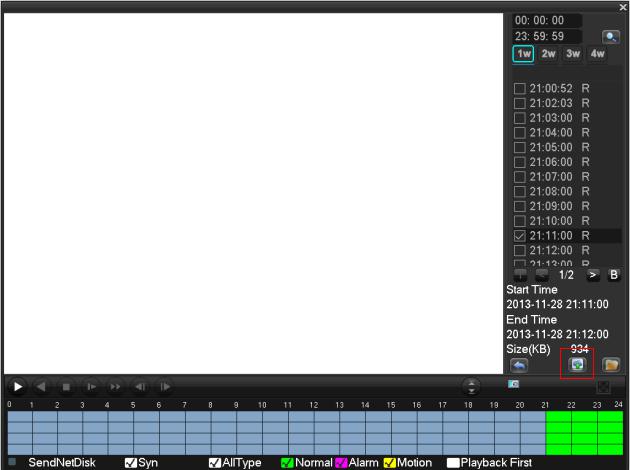Check the 21:12:00 recording checkbox

520,251
